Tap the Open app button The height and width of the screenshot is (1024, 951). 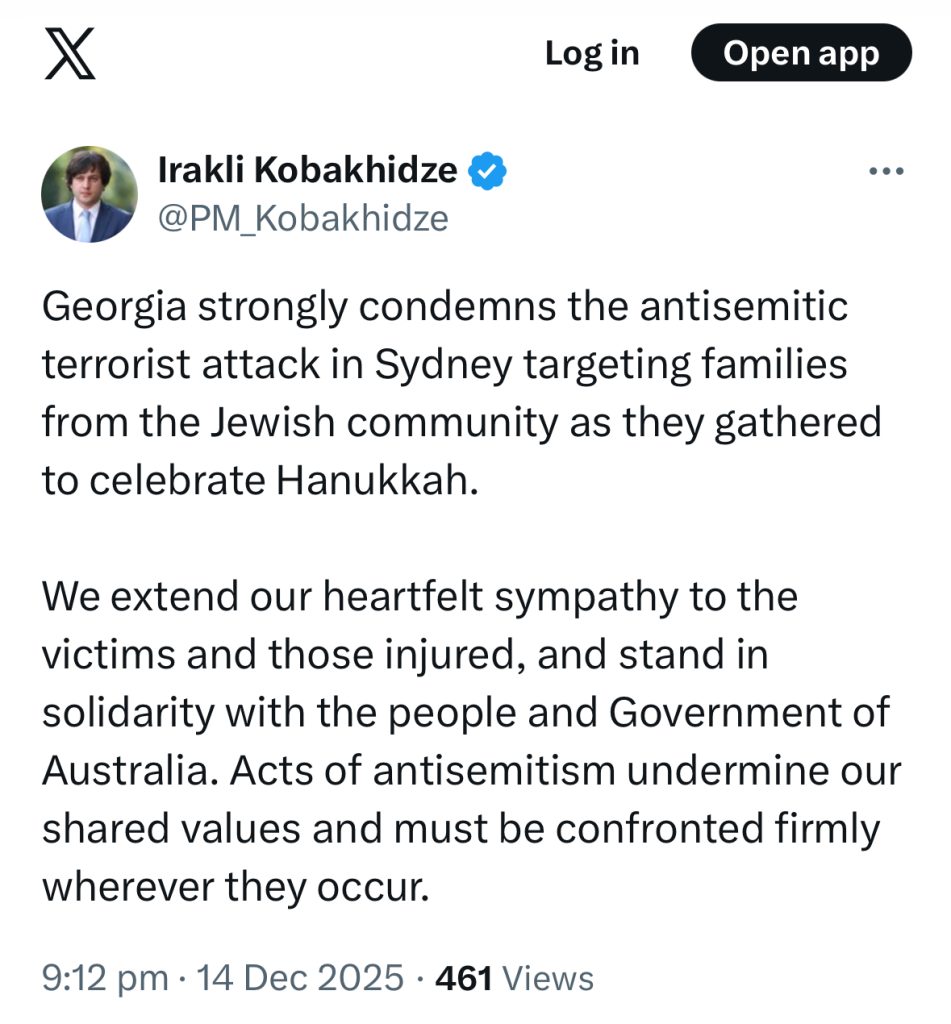tap(801, 53)
